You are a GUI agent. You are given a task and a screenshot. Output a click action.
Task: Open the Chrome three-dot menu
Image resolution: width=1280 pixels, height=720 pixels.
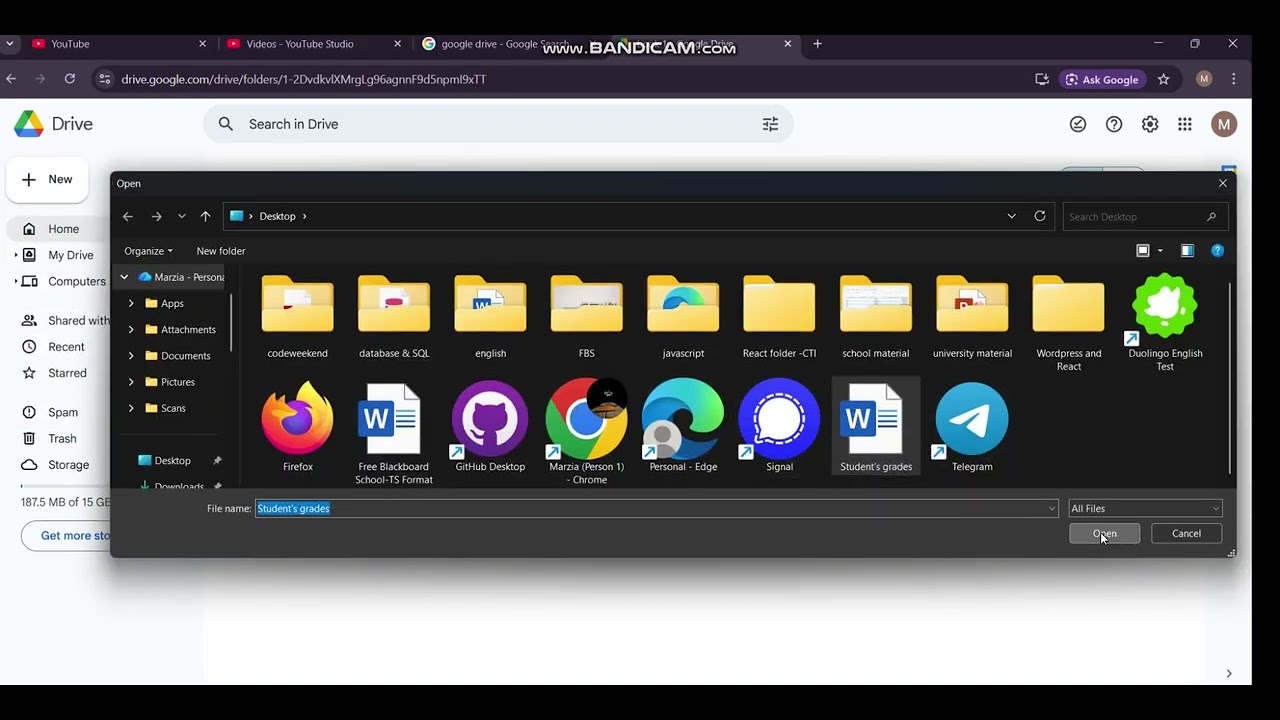pos(1234,79)
